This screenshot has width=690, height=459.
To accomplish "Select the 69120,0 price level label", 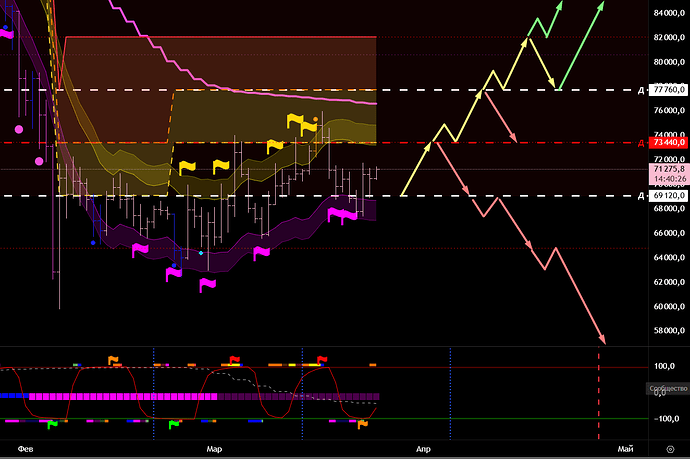I will [663, 196].
